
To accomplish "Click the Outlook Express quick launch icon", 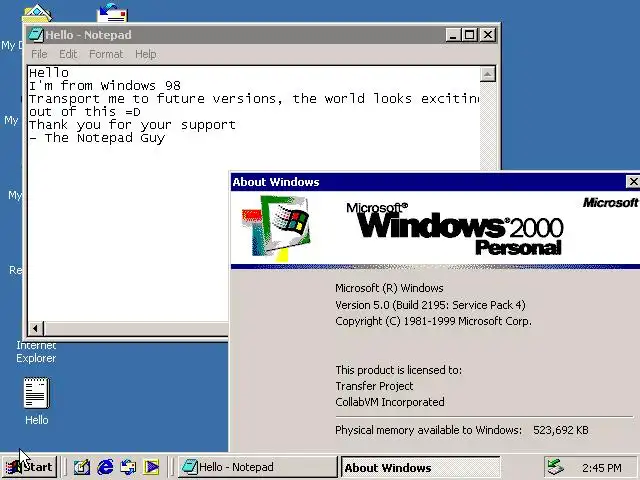I will [128, 467].
